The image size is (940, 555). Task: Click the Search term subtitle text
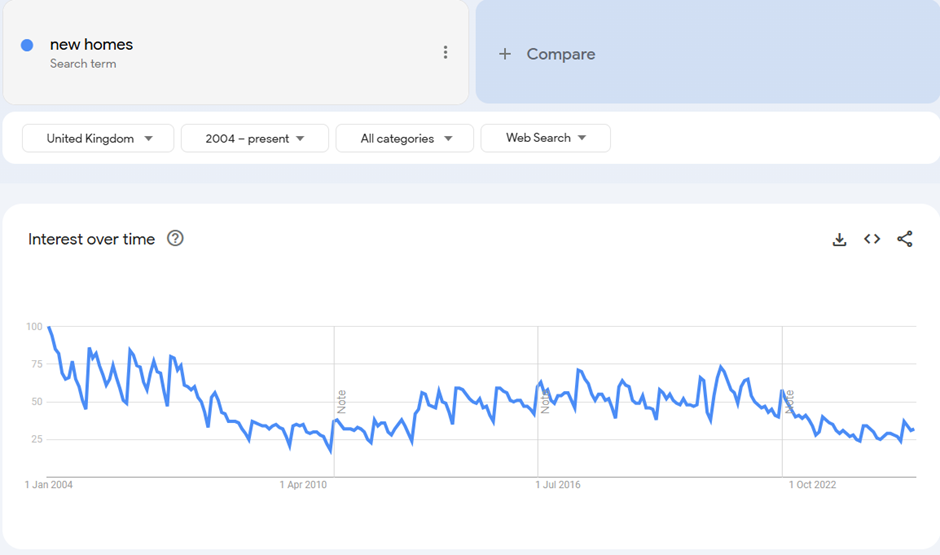pos(83,64)
